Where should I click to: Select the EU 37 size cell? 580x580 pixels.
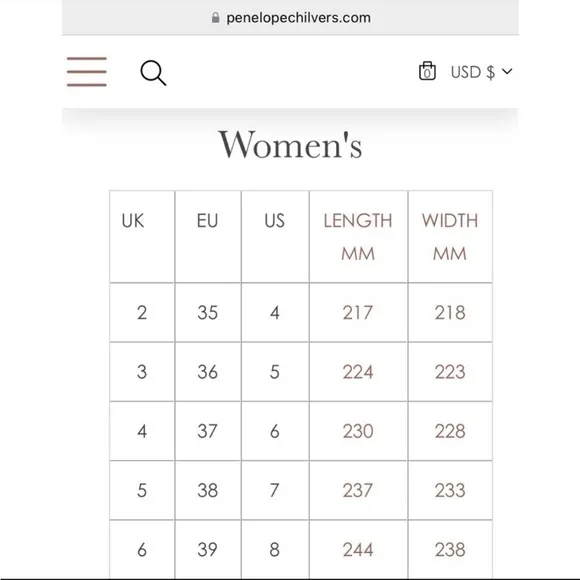point(208,431)
